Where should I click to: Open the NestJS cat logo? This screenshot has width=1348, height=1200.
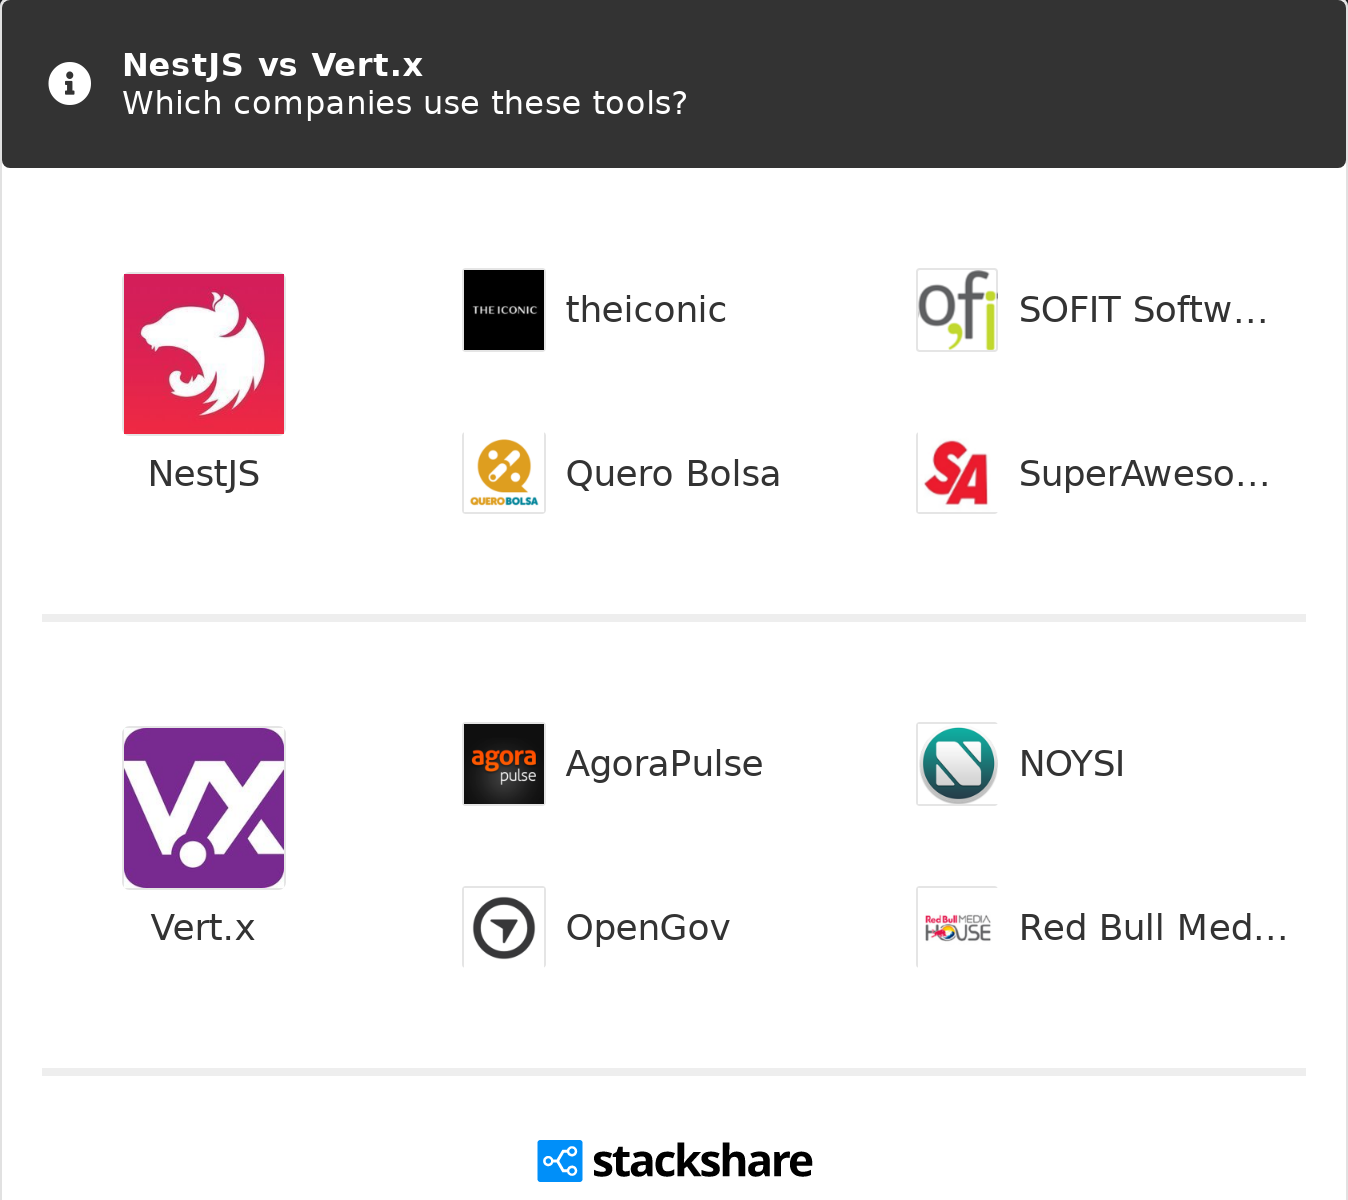[x=204, y=354]
